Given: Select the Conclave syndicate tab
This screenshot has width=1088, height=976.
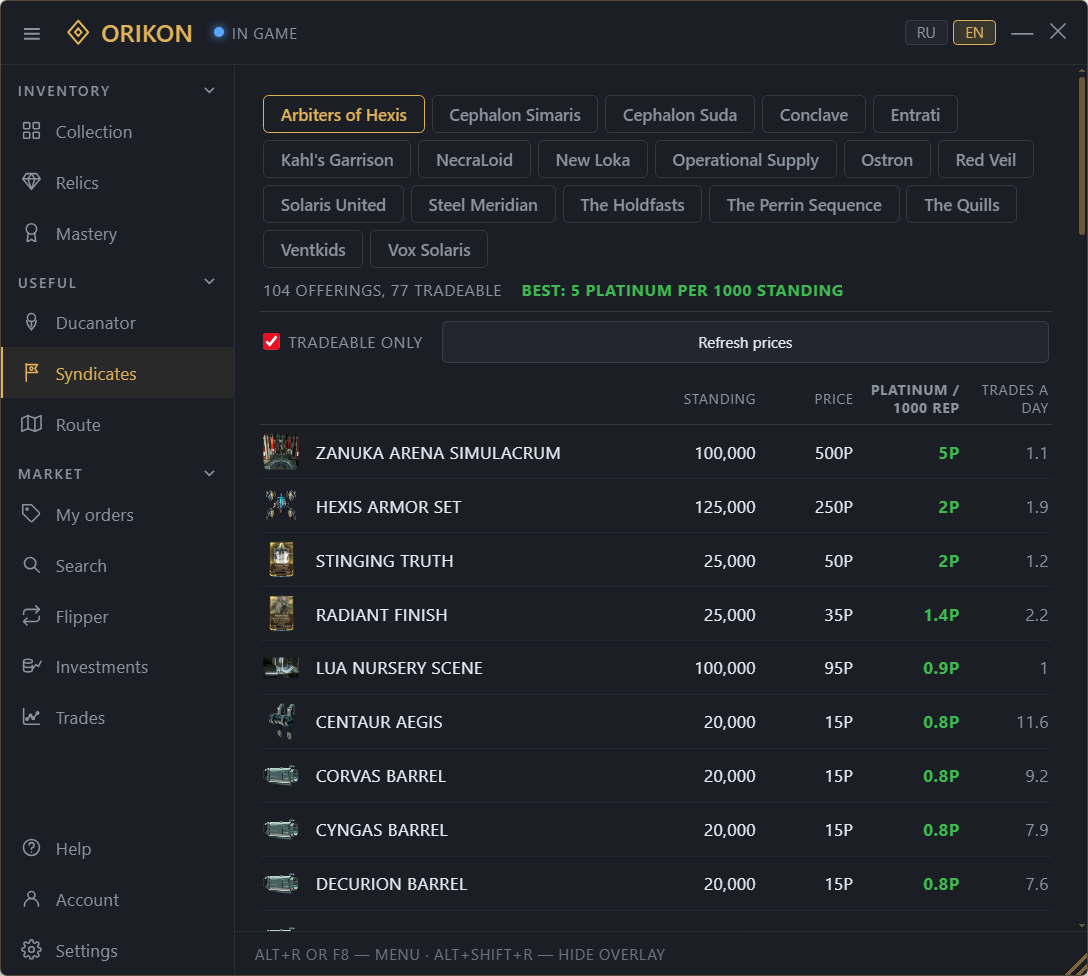Looking at the screenshot, I should pyautogui.click(x=813, y=114).
